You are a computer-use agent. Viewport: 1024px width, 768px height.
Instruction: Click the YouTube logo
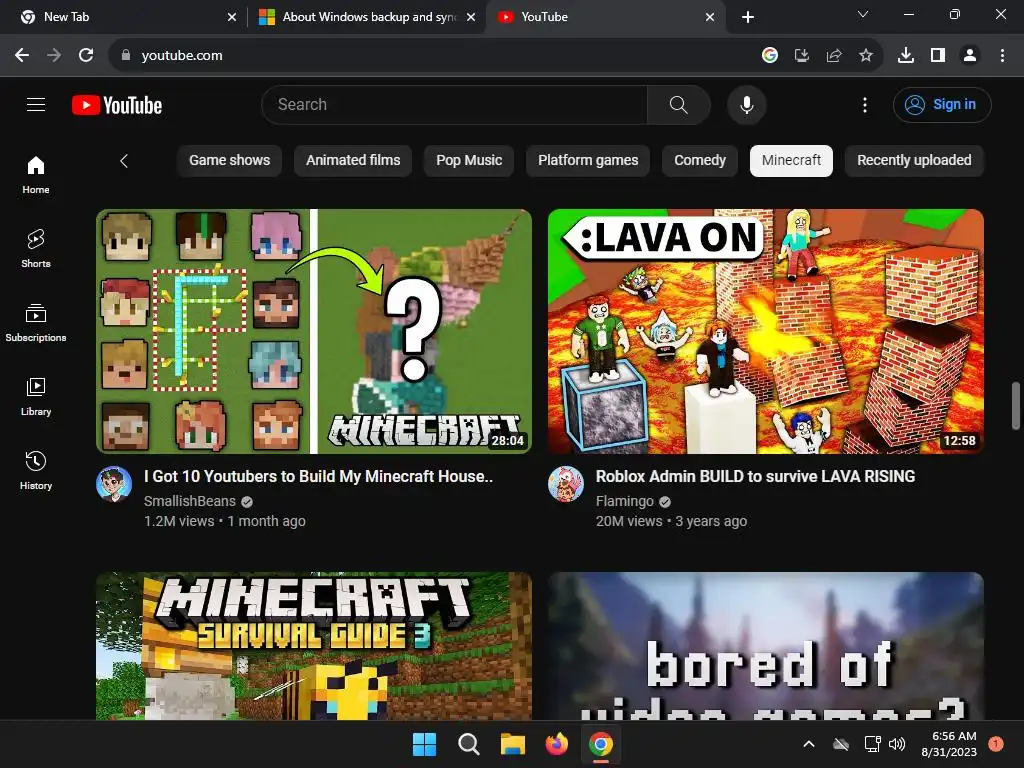click(x=117, y=104)
